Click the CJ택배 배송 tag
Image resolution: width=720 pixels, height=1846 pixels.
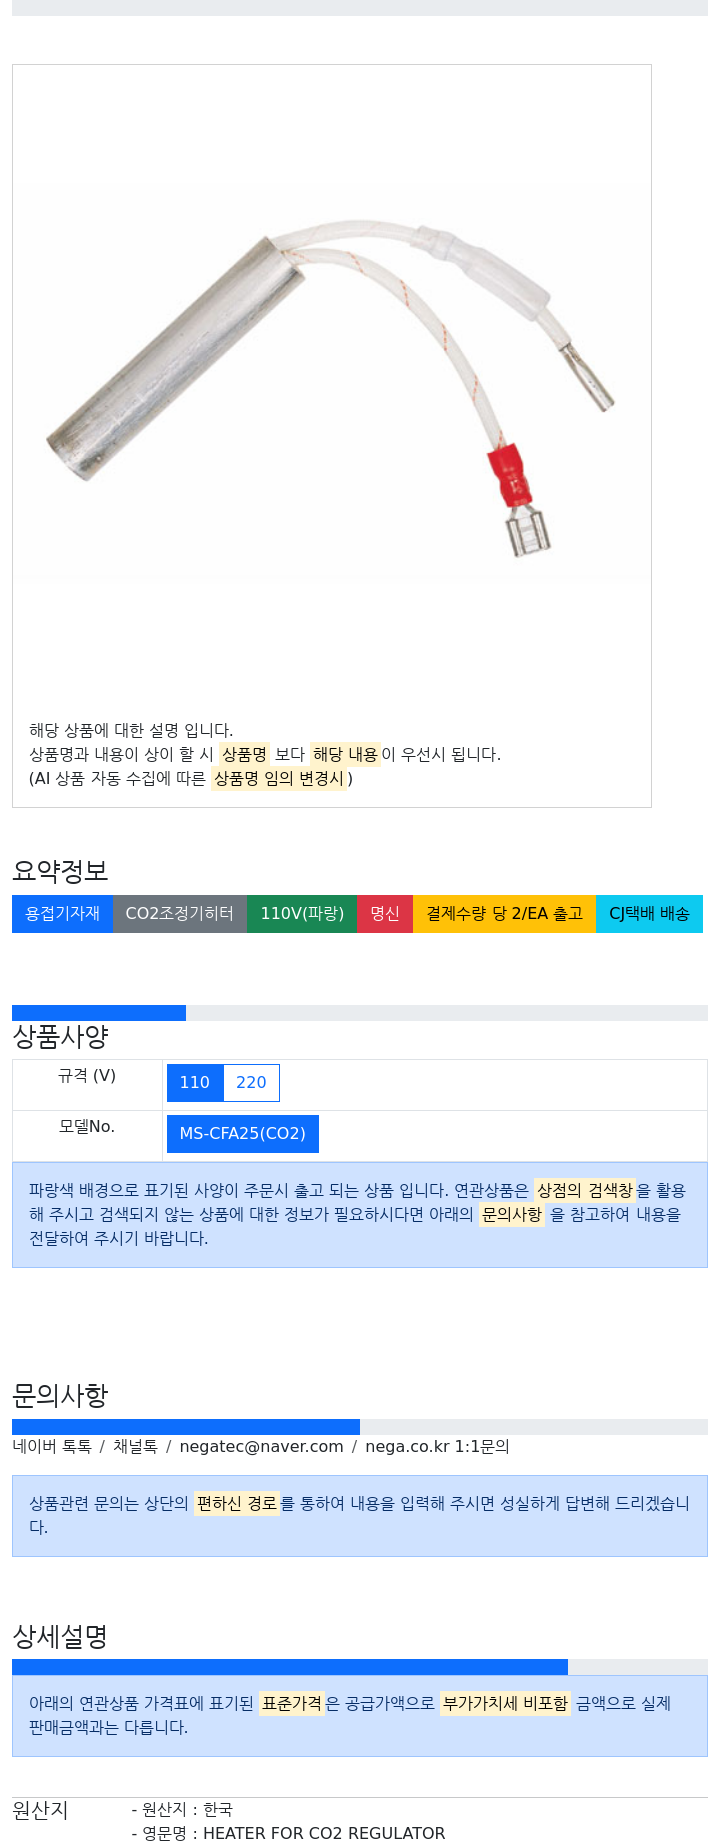click(x=649, y=914)
